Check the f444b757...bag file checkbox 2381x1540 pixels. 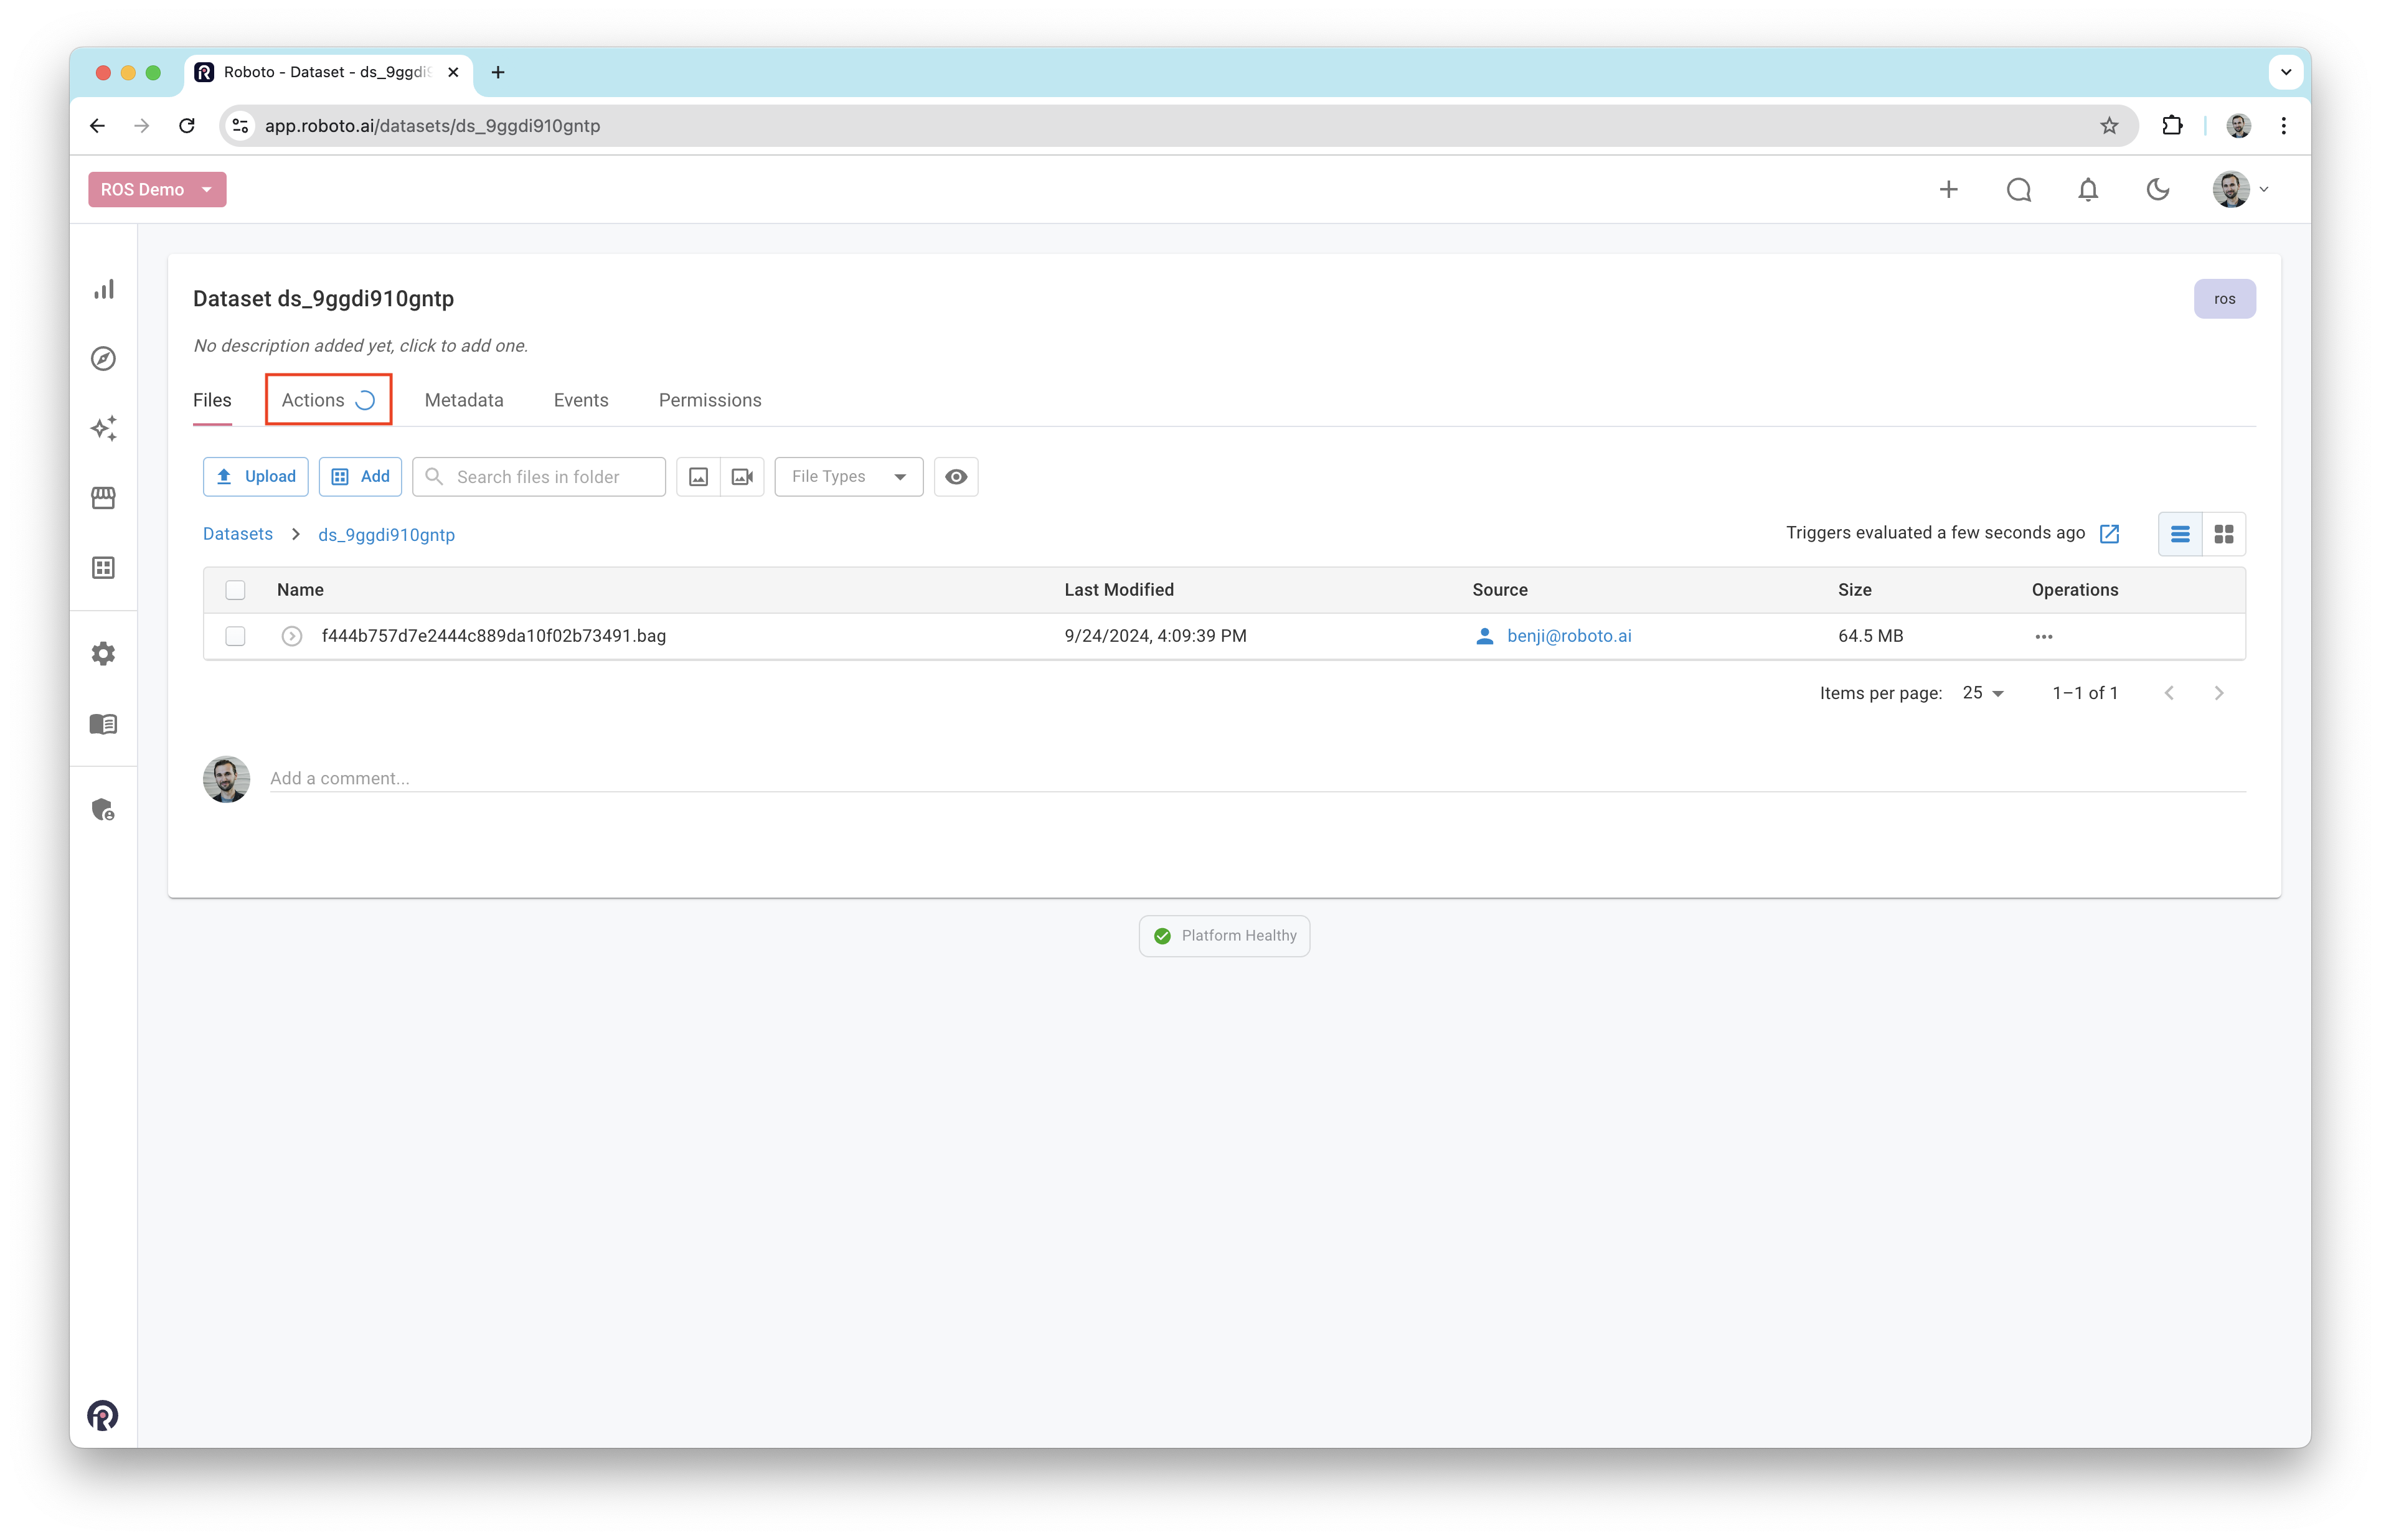coord(235,636)
